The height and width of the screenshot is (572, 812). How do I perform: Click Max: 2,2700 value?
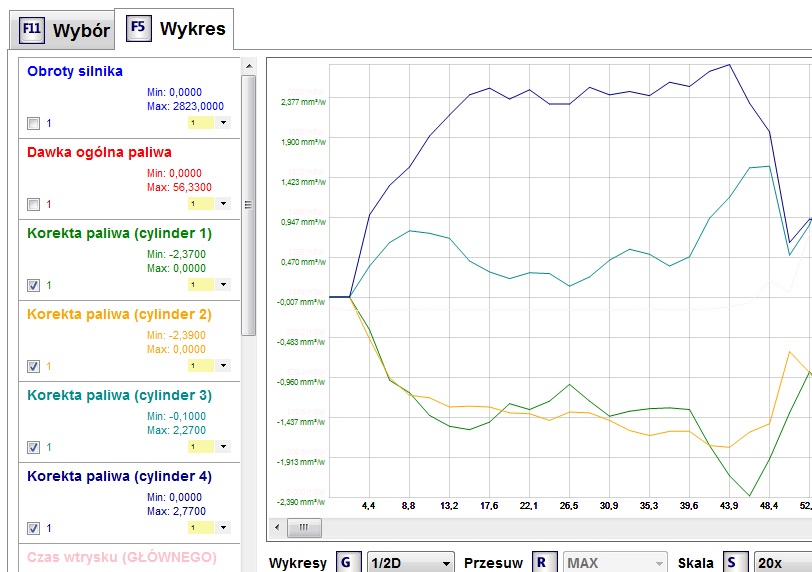click(177, 430)
